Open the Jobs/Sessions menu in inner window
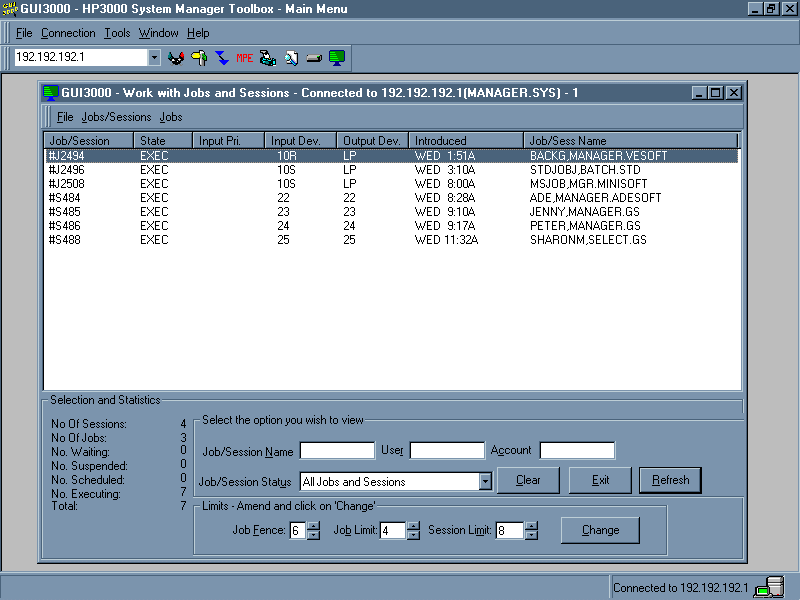800x600 pixels. tap(116, 117)
